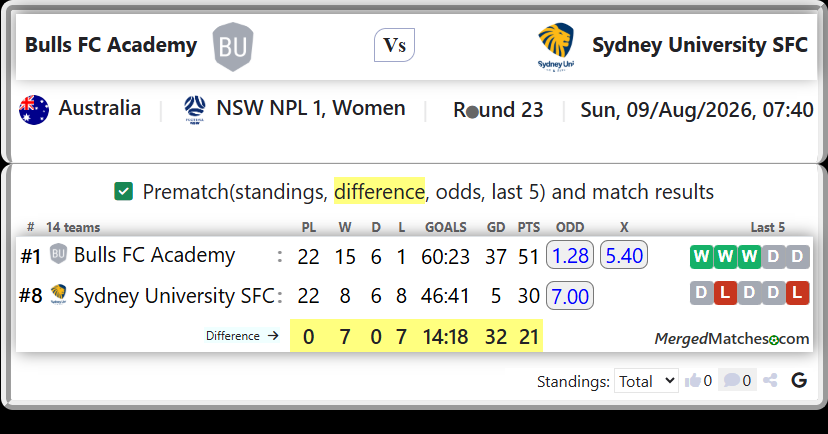Image resolution: width=828 pixels, height=434 pixels.
Task: Click the second W badge in Bulls last 5
Action: pos(725,257)
